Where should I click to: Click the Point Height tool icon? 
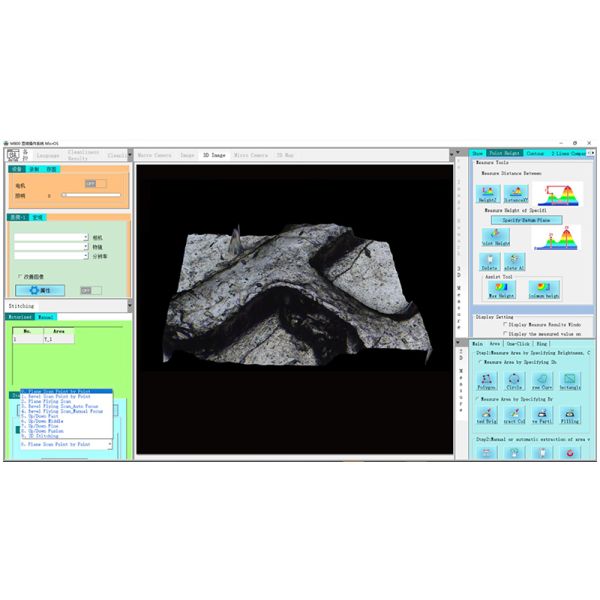point(495,238)
